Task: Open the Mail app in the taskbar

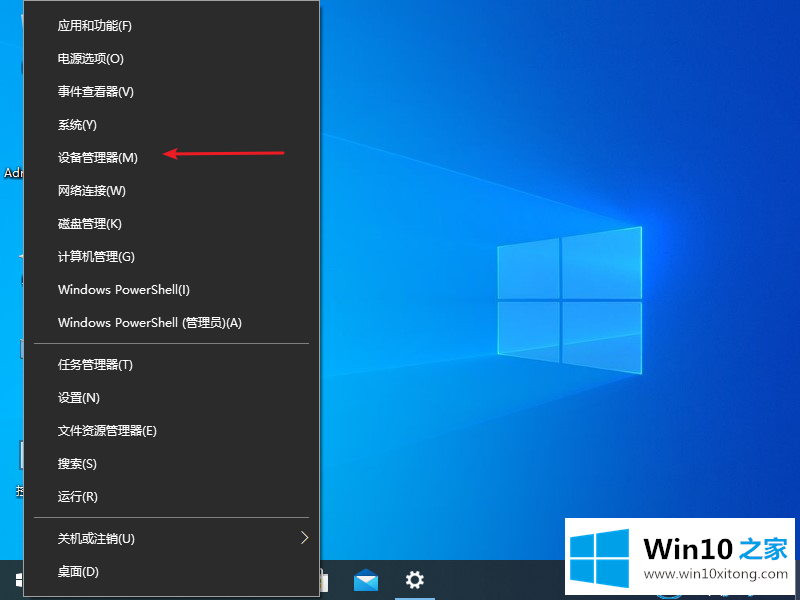Action: click(x=366, y=580)
